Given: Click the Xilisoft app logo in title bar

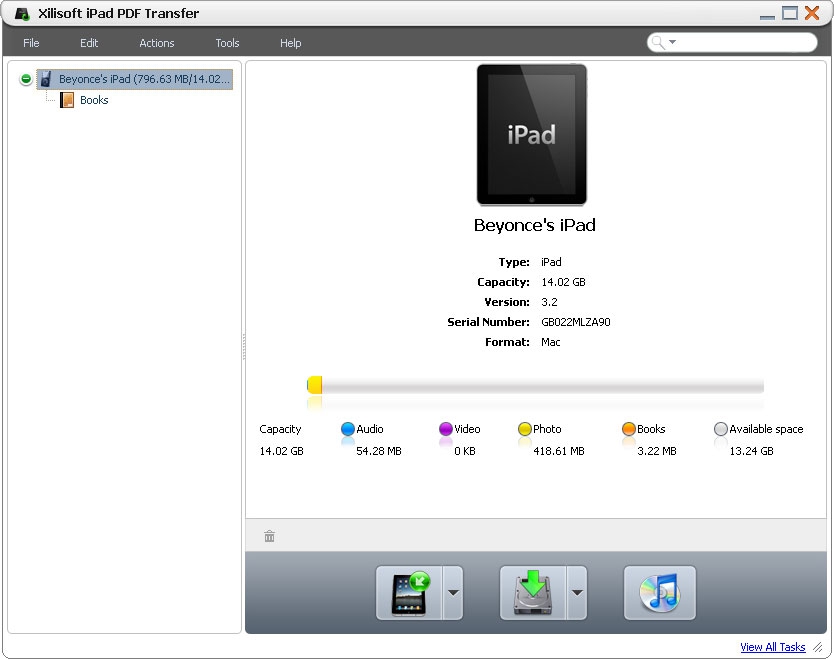Looking at the screenshot, I should tap(20, 14).
